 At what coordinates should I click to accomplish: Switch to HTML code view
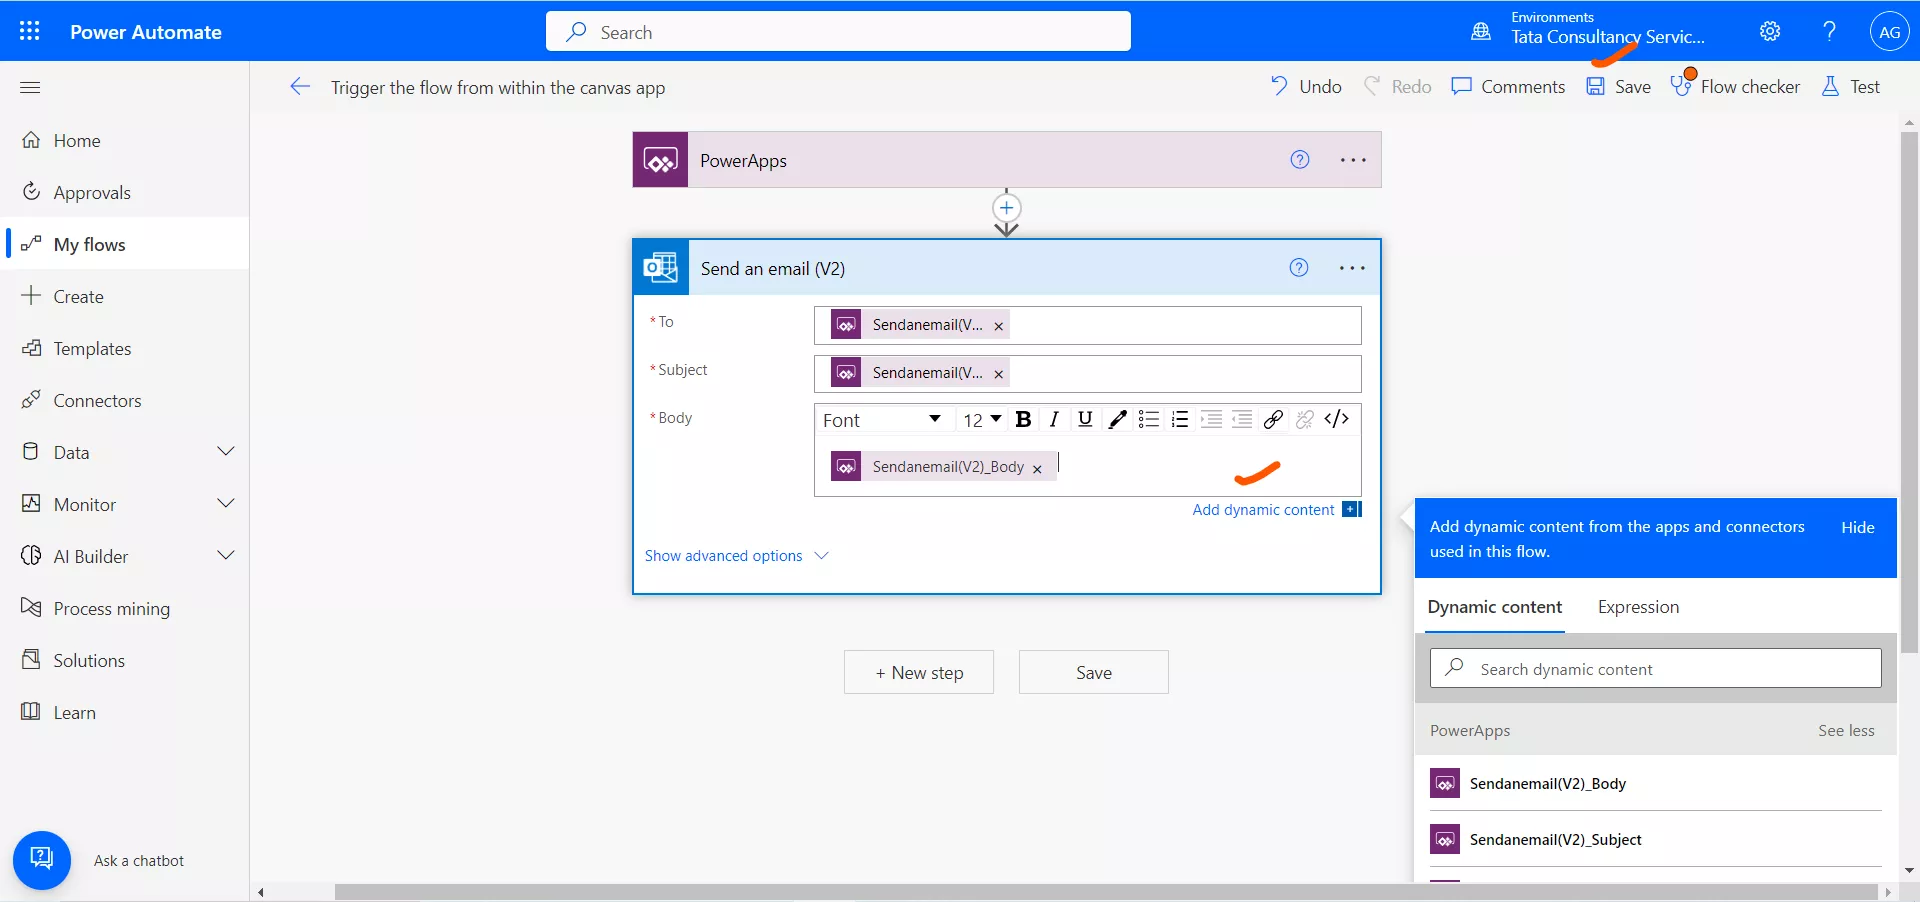1337,419
